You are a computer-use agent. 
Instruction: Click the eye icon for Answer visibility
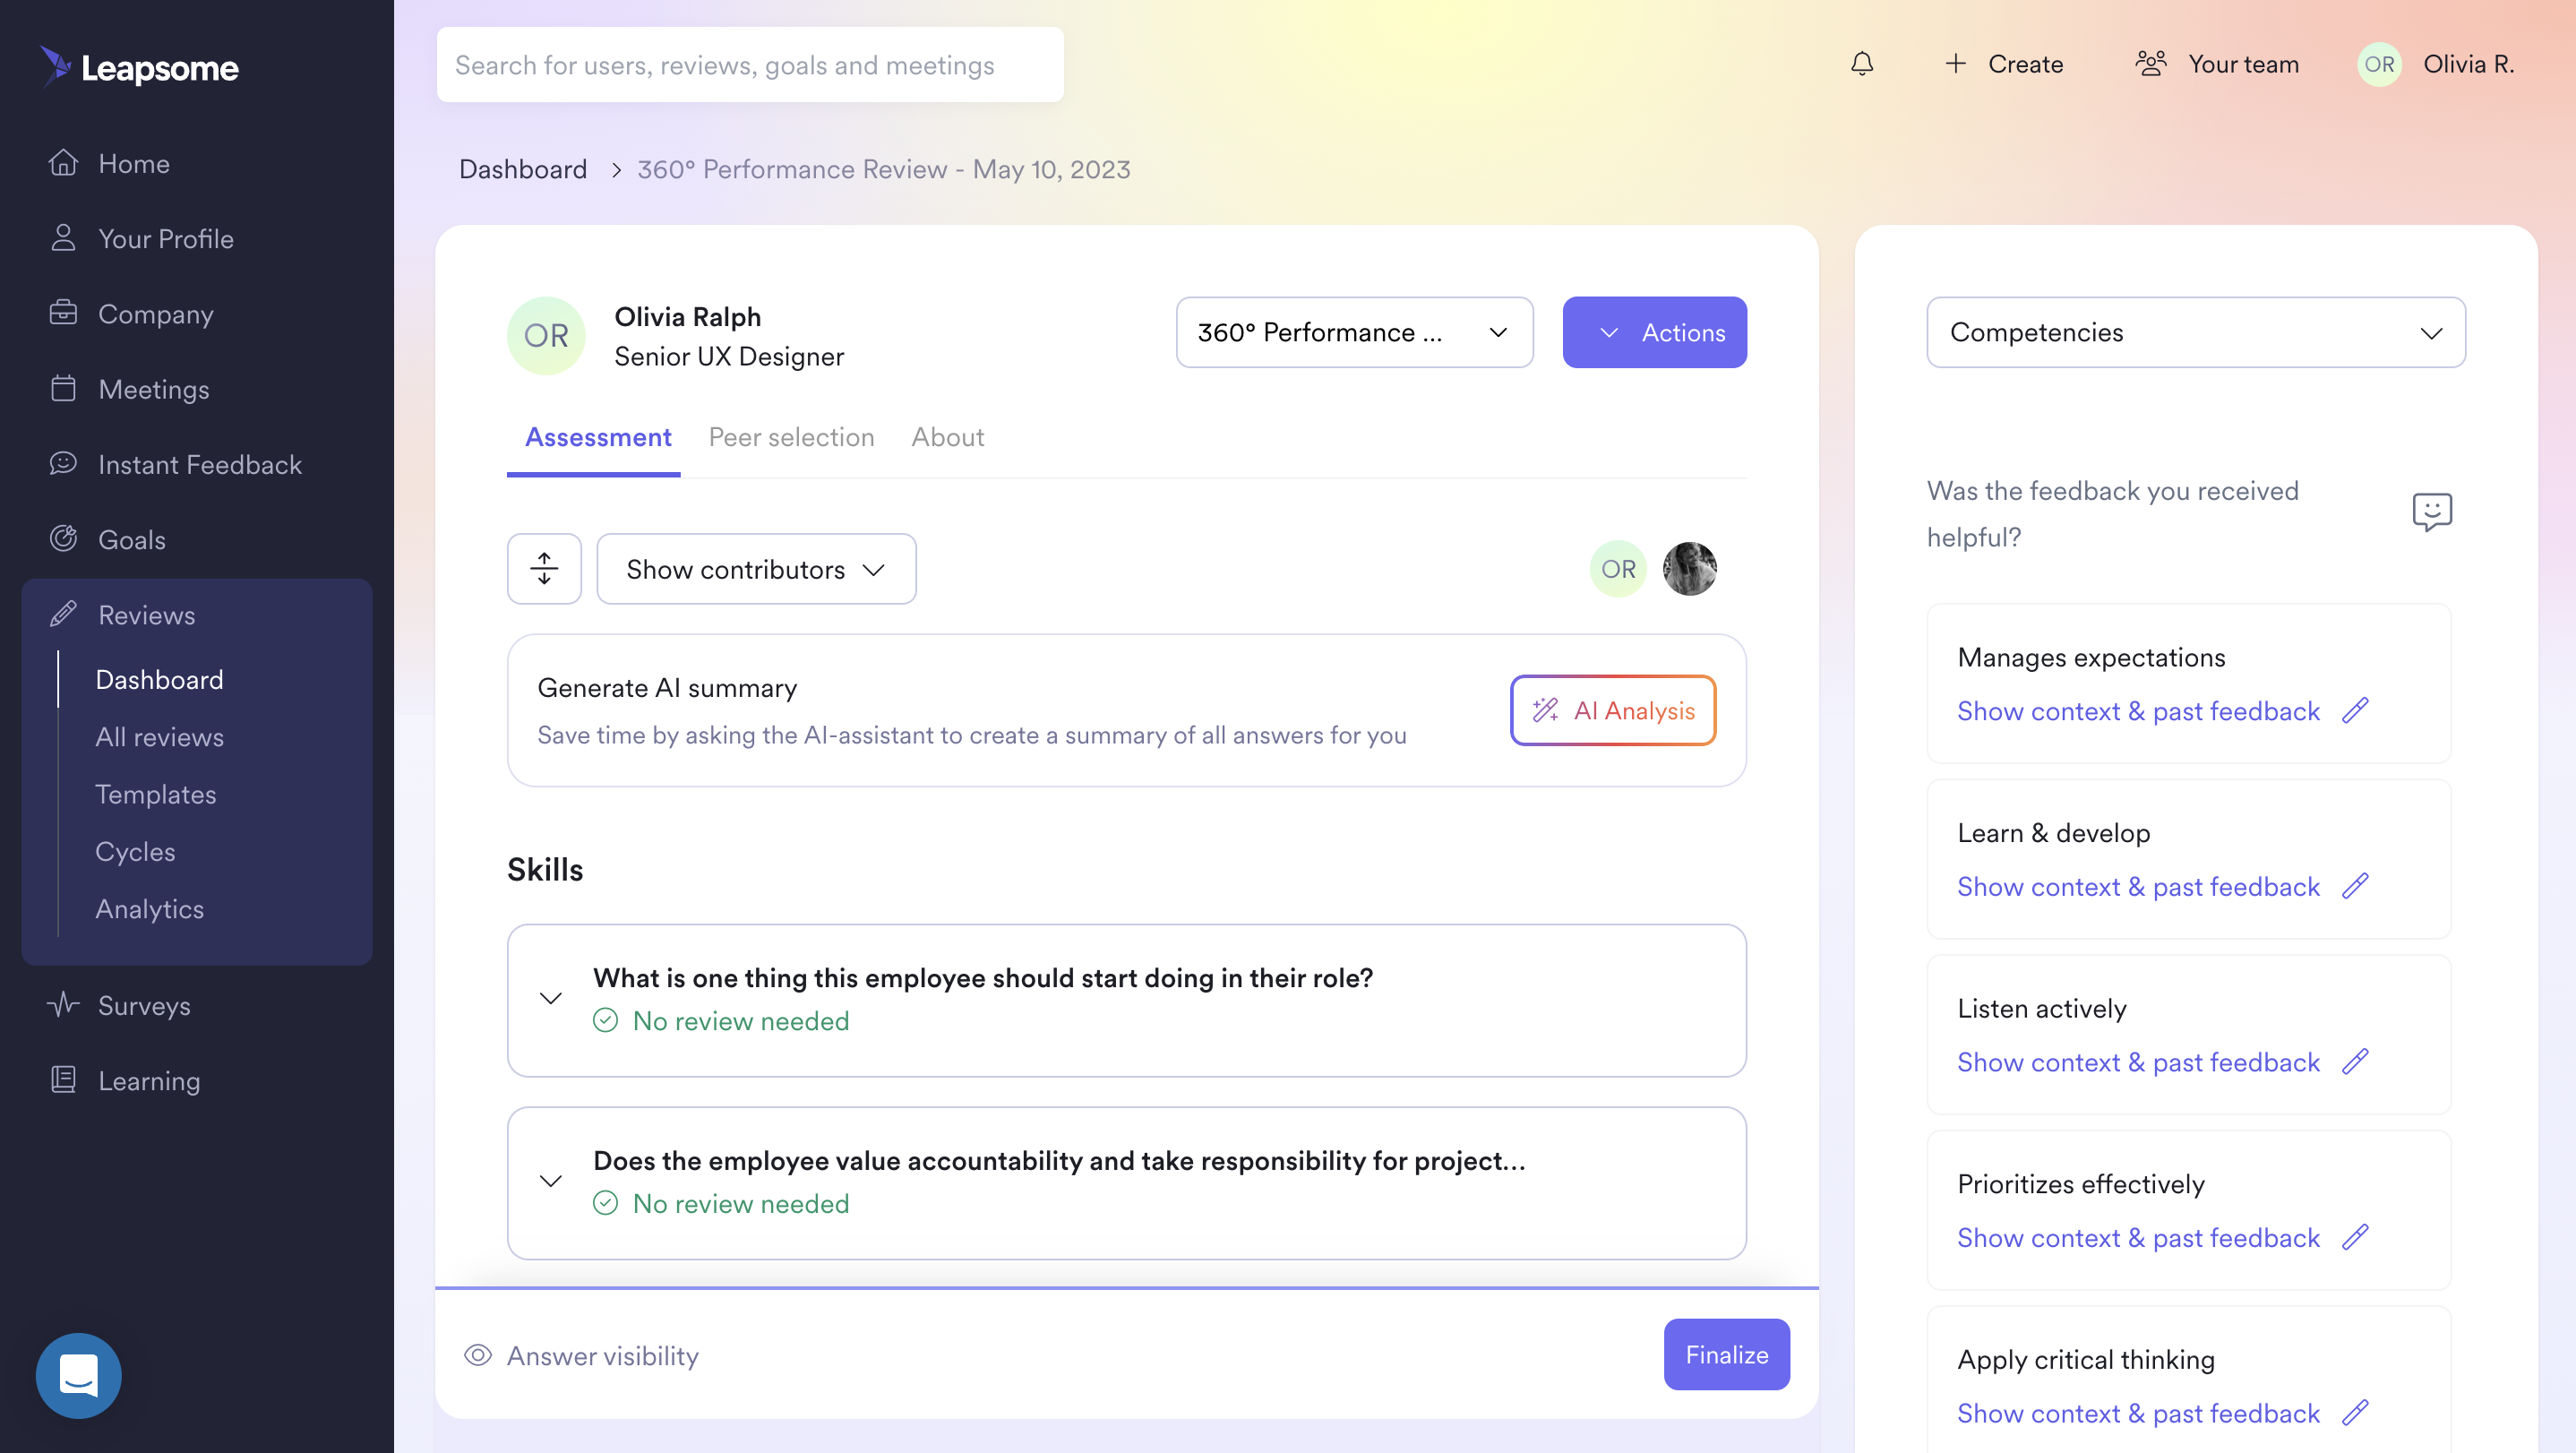coord(478,1355)
